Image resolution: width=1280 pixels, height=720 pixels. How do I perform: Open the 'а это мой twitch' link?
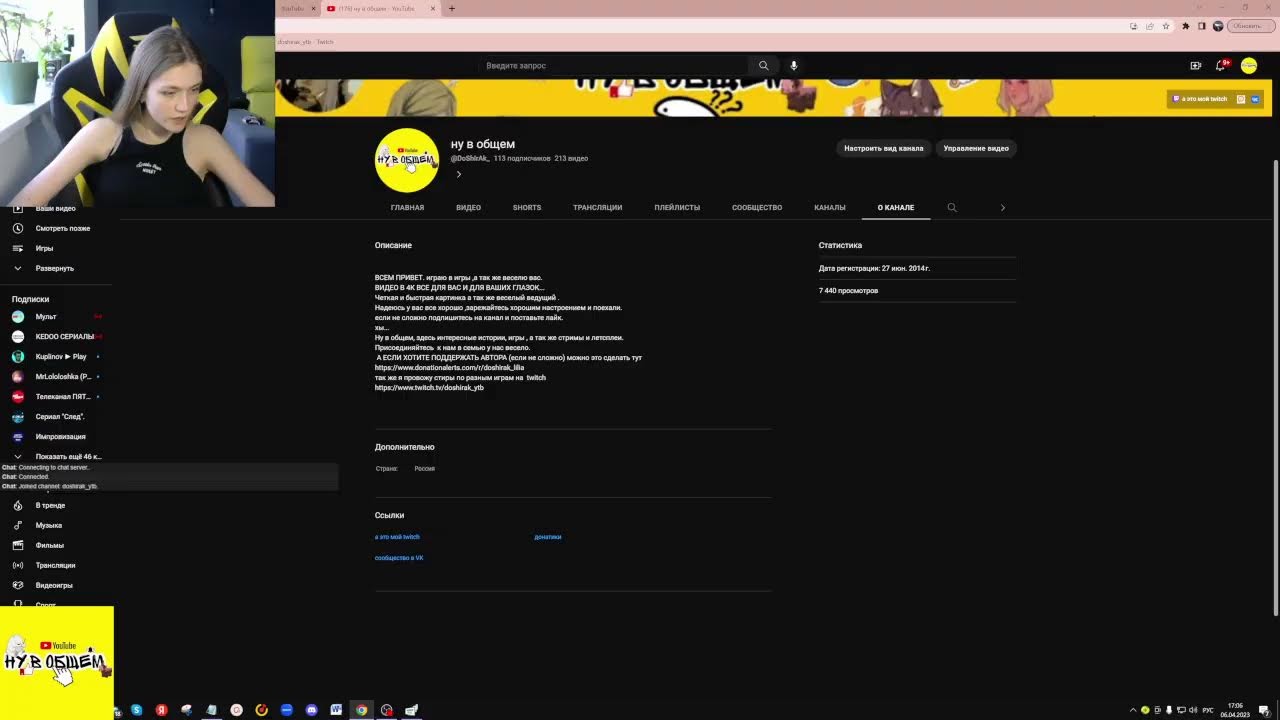pos(397,537)
